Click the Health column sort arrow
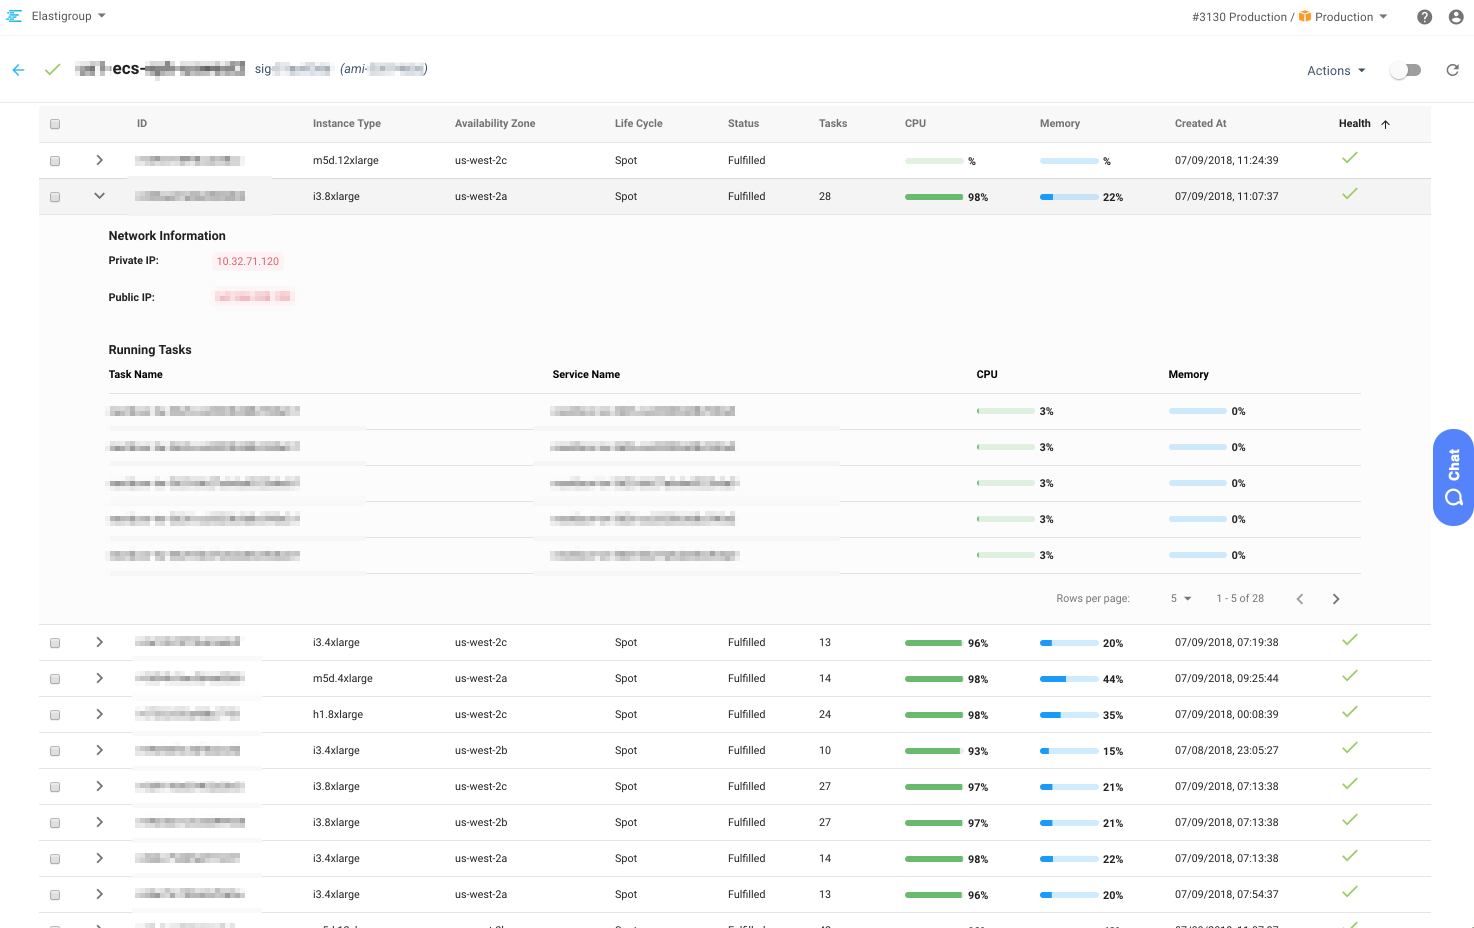1474x928 pixels. tap(1385, 124)
